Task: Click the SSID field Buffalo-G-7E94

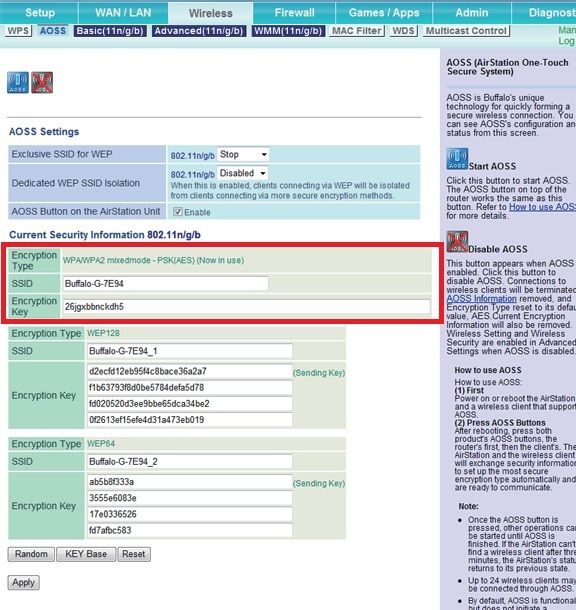Action: pos(165,284)
